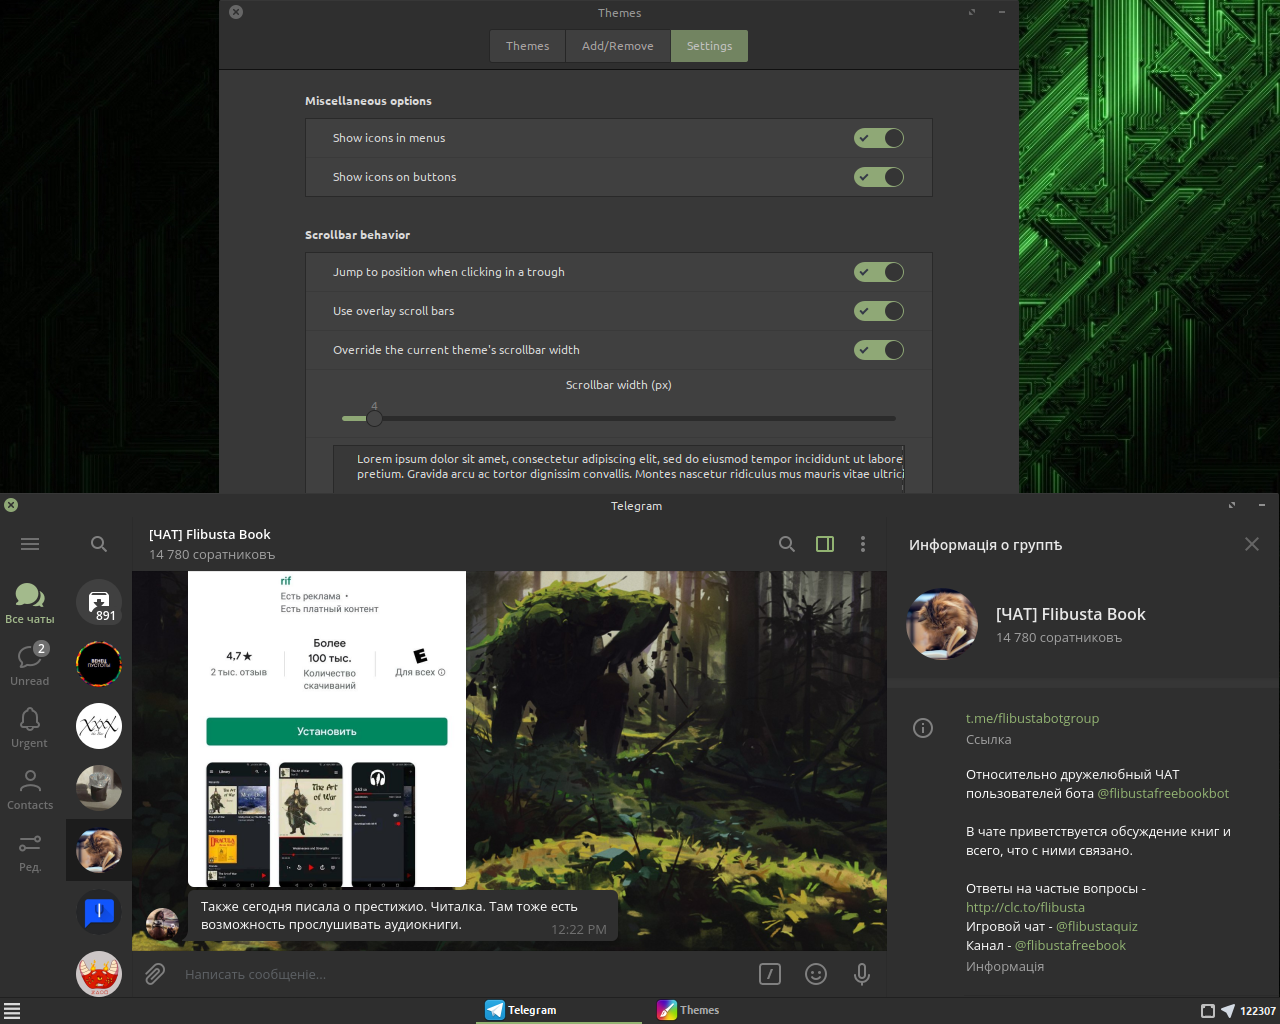Toggle 'Jump to position' trough switch
This screenshot has height=1024, width=1280.
pos(879,272)
